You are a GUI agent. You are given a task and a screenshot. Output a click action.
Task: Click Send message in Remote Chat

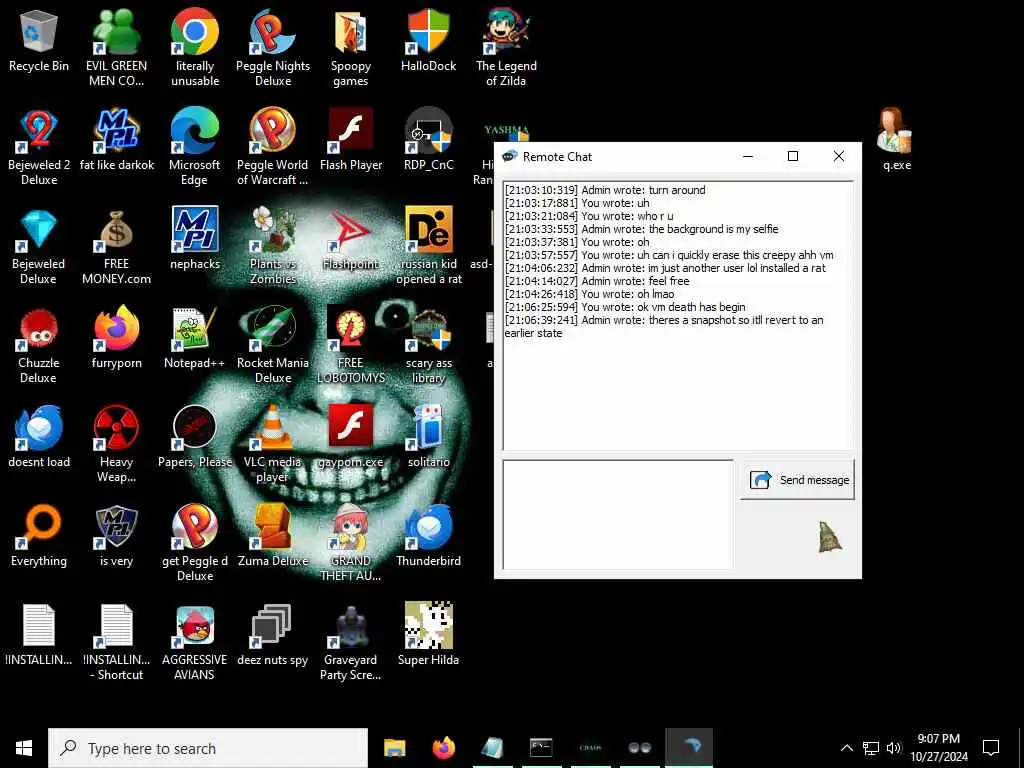point(797,480)
